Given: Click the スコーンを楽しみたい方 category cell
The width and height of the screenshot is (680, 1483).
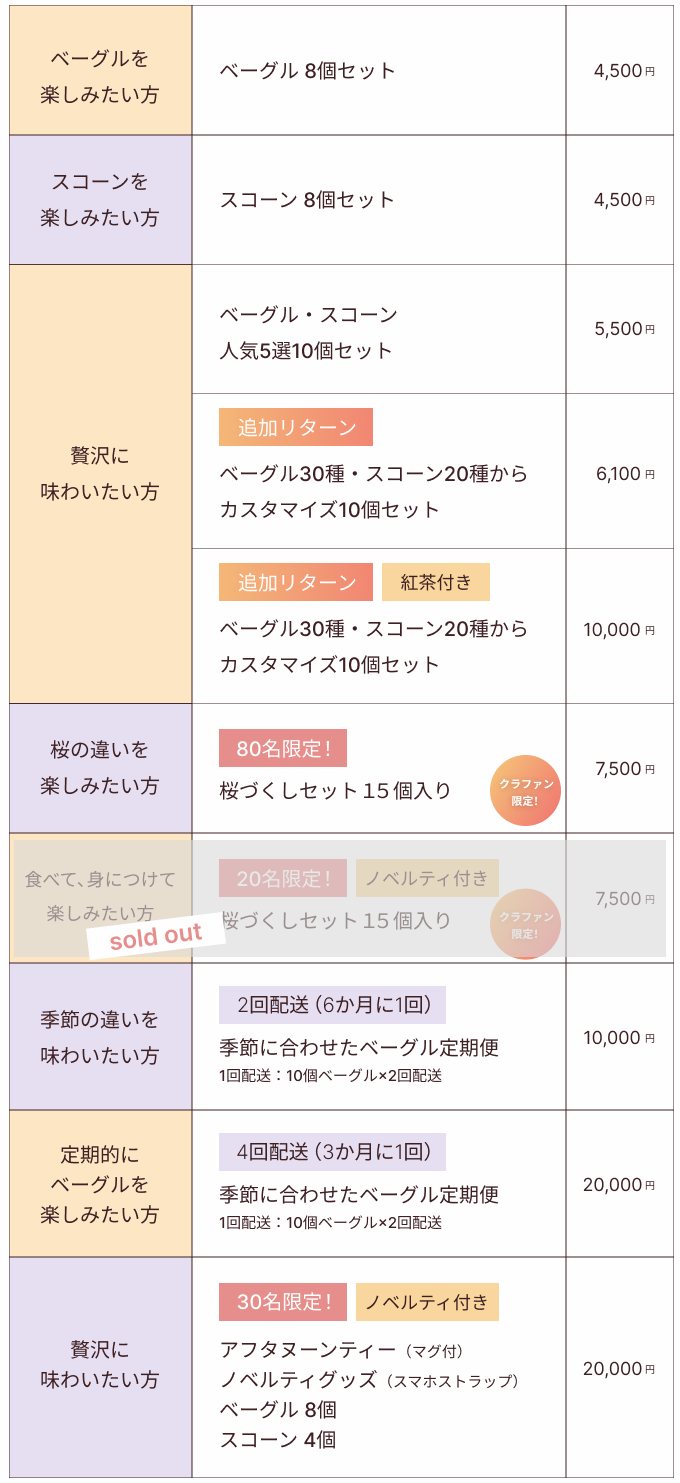Looking at the screenshot, I should coord(100,200).
